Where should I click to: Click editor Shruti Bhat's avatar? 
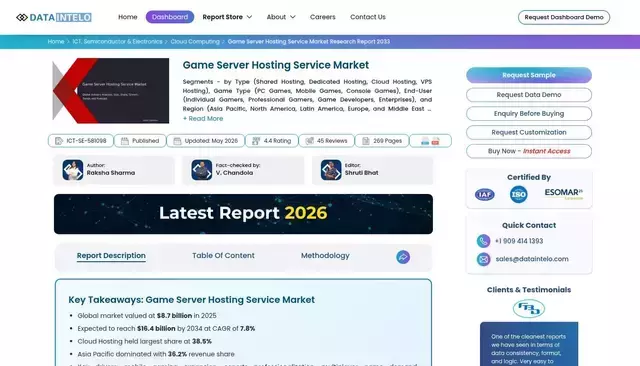tap(331, 170)
